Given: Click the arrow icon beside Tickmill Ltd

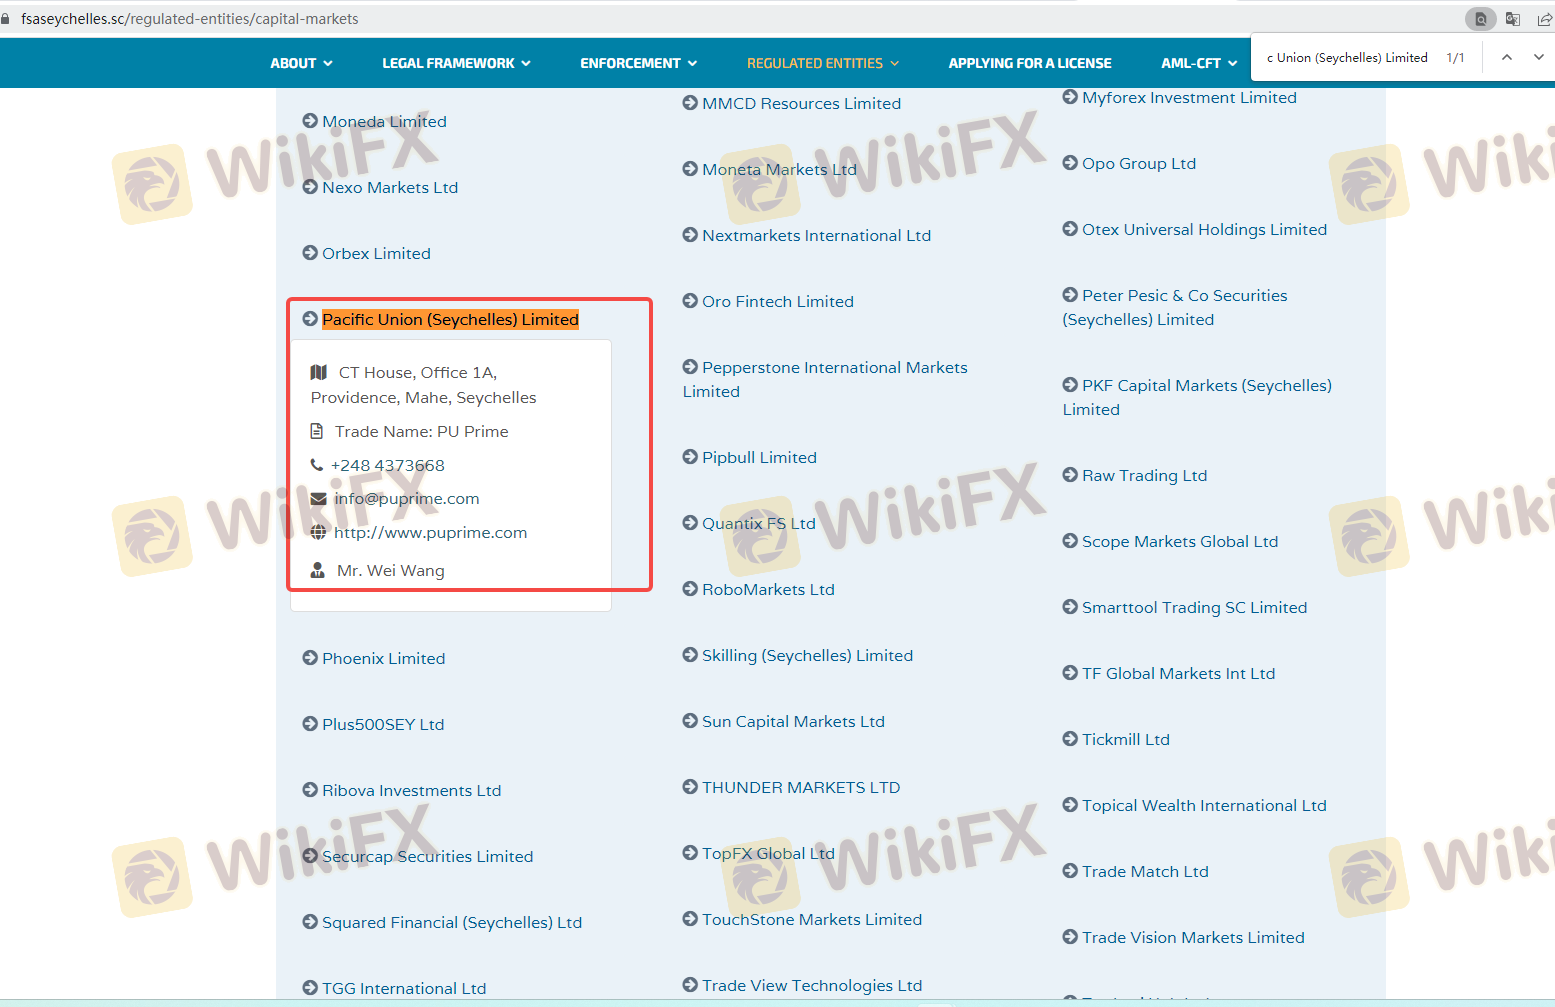Looking at the screenshot, I should coord(1070,739).
